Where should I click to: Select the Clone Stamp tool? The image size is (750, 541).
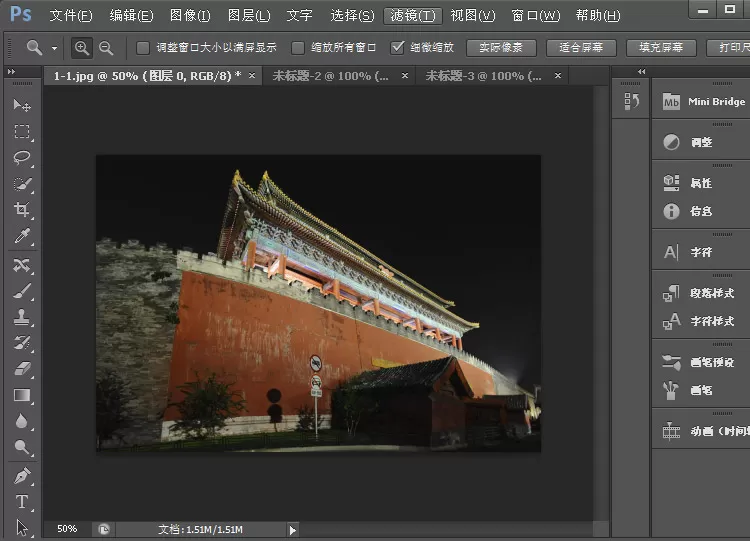tap(22, 317)
